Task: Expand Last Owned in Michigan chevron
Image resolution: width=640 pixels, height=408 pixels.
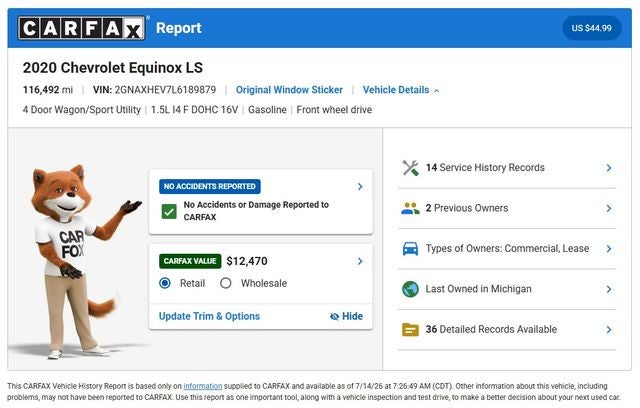Action: tap(609, 289)
